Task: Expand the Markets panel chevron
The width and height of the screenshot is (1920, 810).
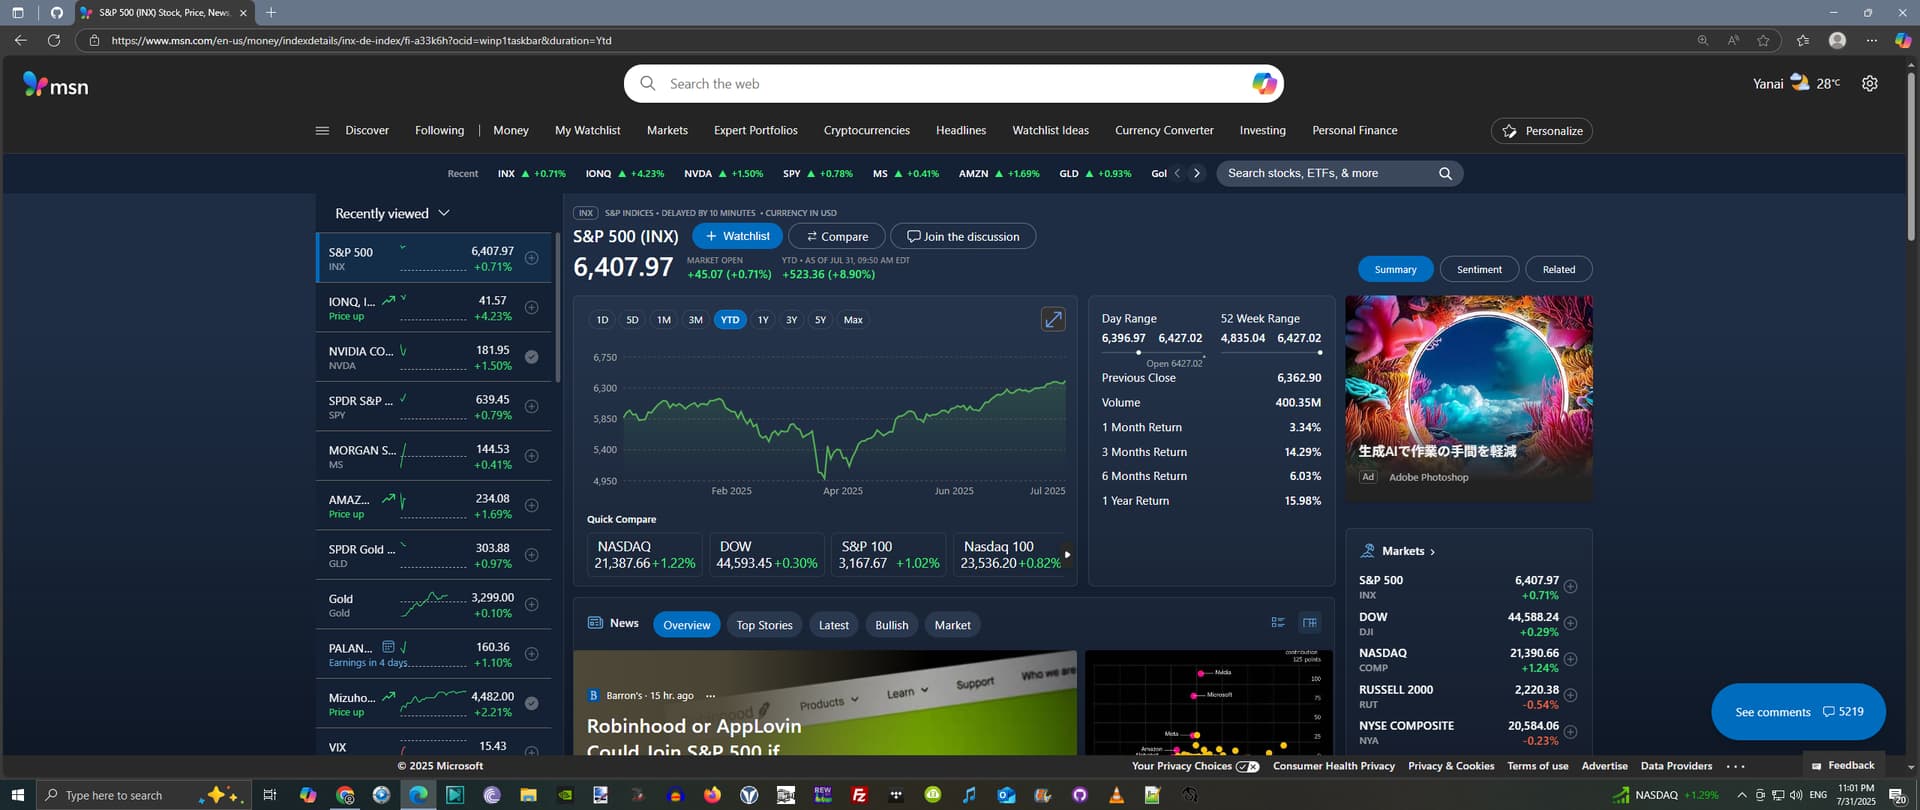Action: point(1432,552)
